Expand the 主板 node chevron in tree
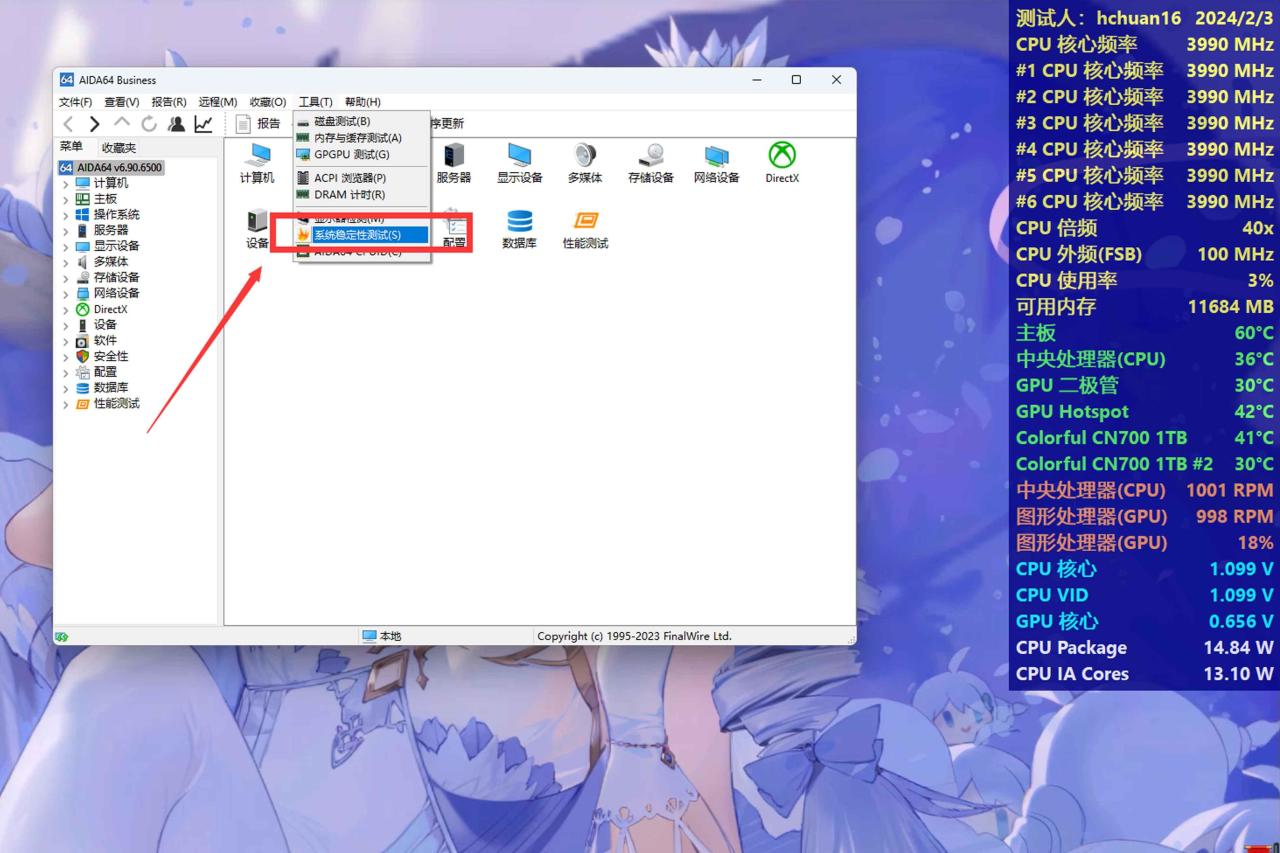The height and width of the screenshot is (853, 1280). 66,199
